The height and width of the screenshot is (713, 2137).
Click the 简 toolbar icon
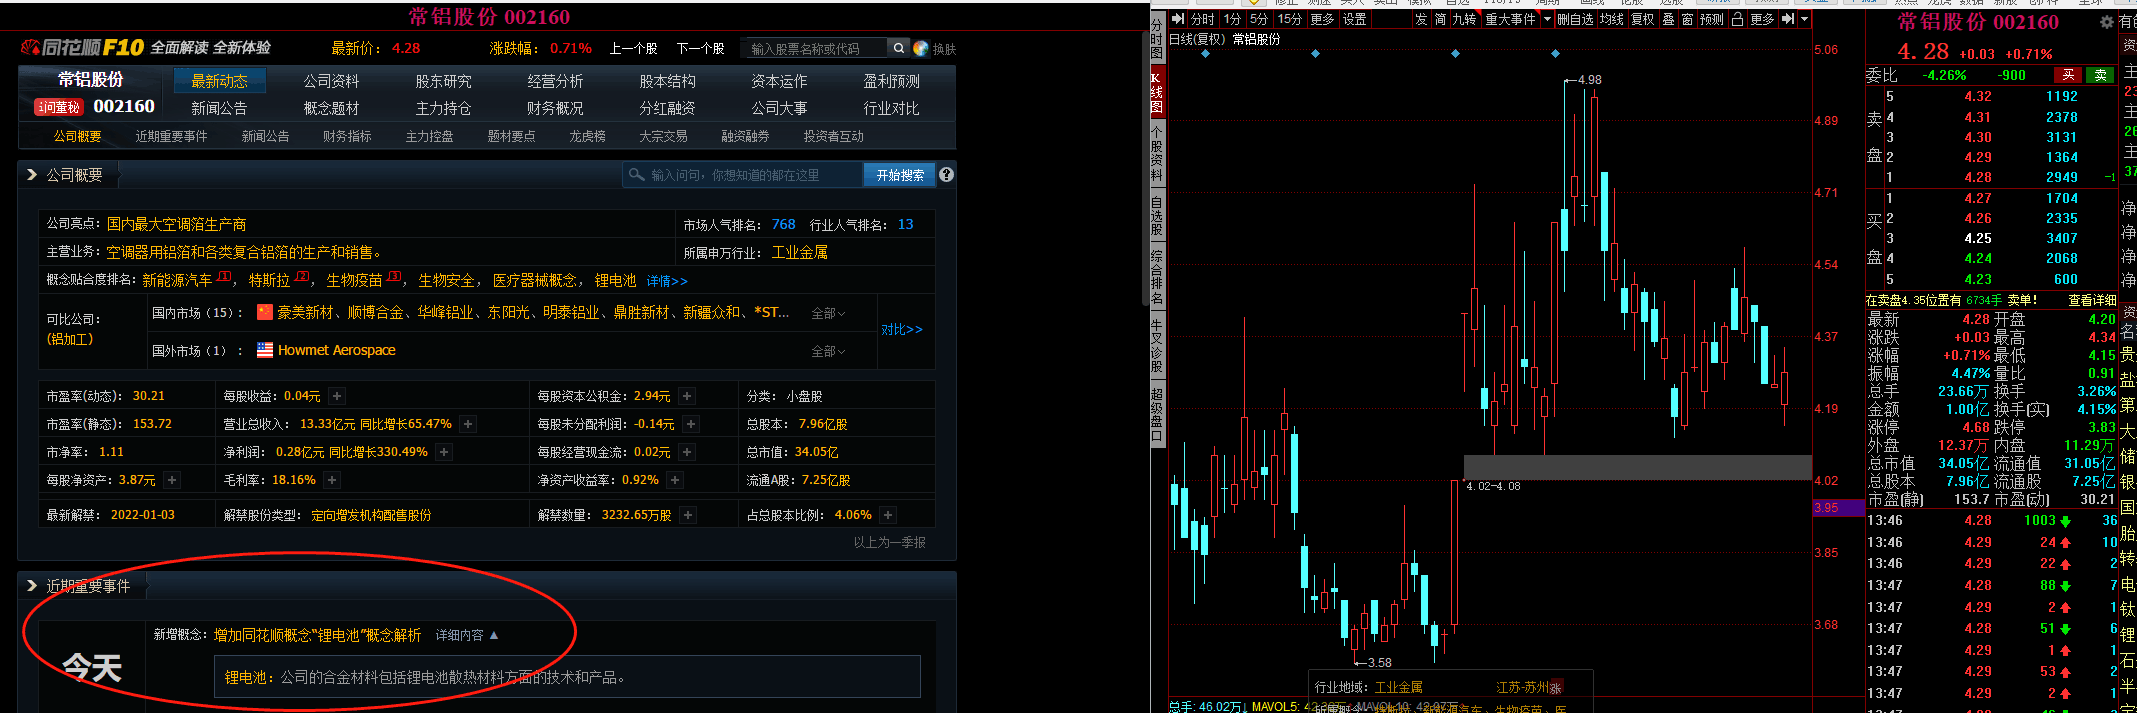(x=1440, y=19)
